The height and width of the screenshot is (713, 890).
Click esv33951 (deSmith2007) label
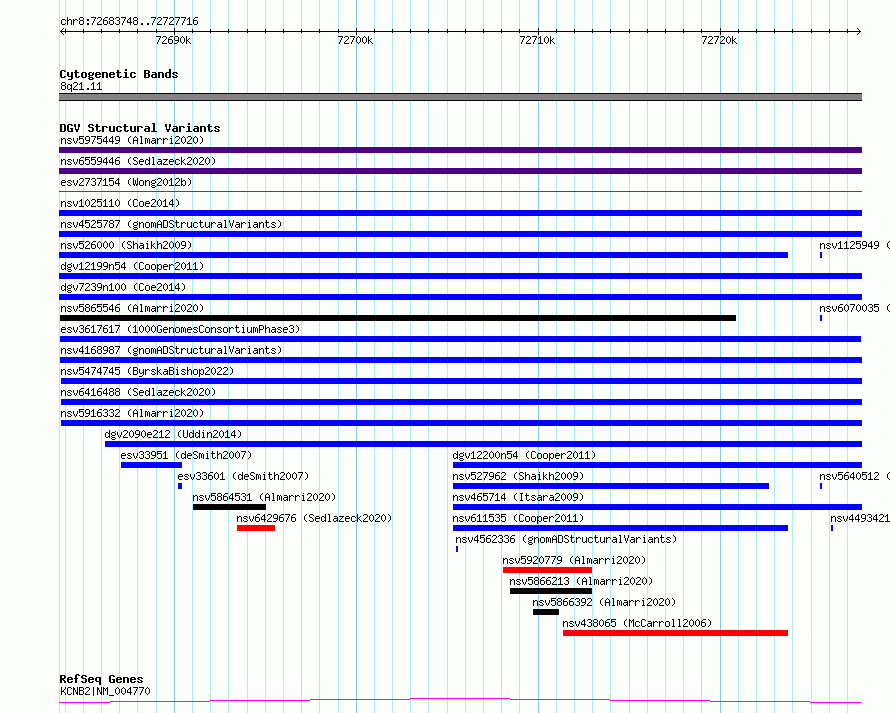click(186, 455)
